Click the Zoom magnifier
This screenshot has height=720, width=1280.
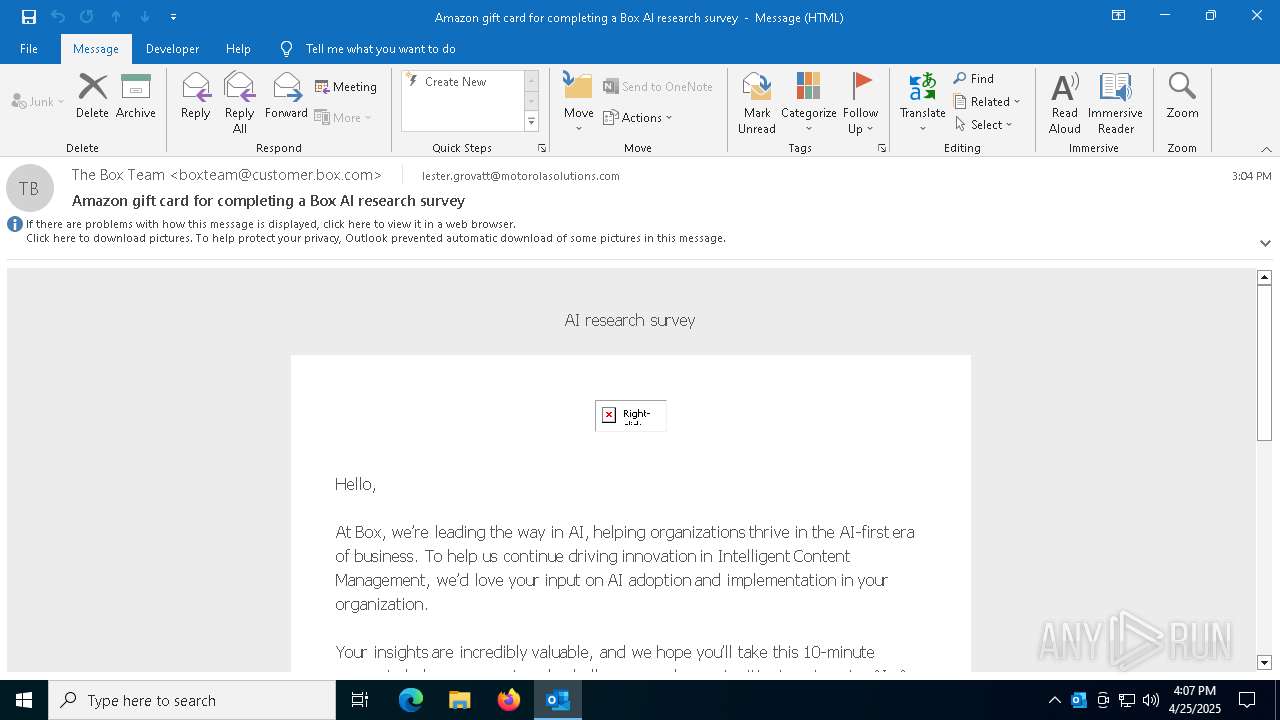pos(1182,97)
